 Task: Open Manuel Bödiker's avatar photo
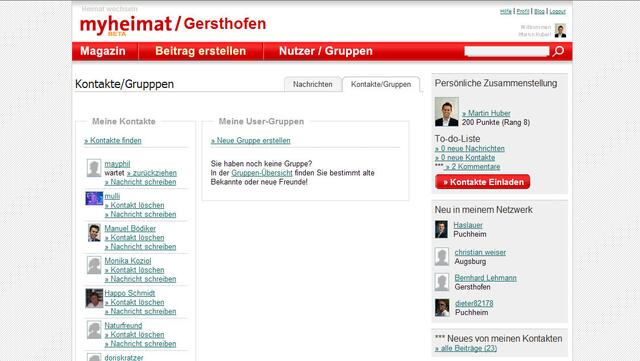[x=94, y=232]
